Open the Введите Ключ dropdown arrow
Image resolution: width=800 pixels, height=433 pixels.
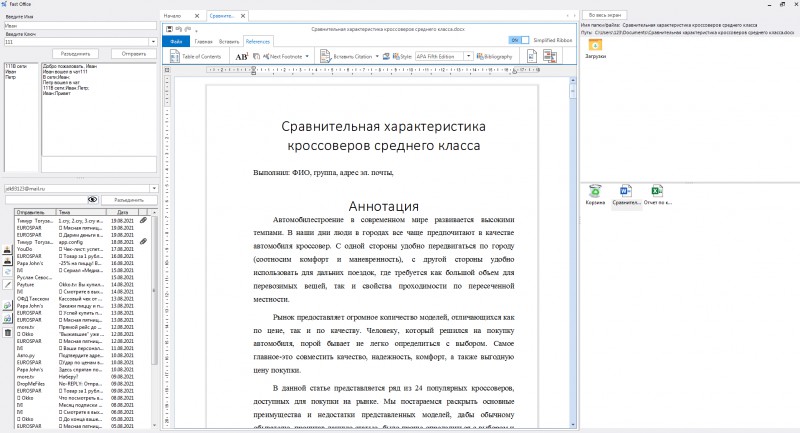click(x=153, y=42)
